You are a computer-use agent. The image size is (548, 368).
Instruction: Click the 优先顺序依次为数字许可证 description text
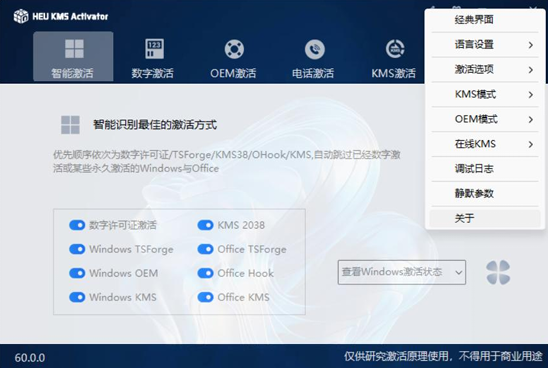[227, 161]
